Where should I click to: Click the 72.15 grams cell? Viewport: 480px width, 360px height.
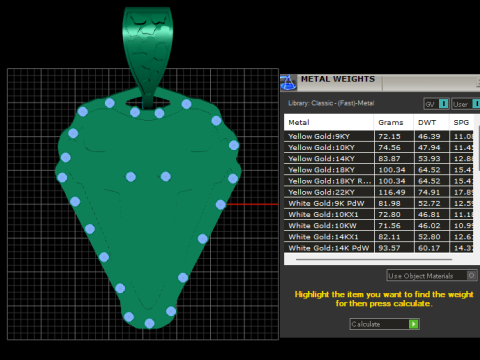394,136
